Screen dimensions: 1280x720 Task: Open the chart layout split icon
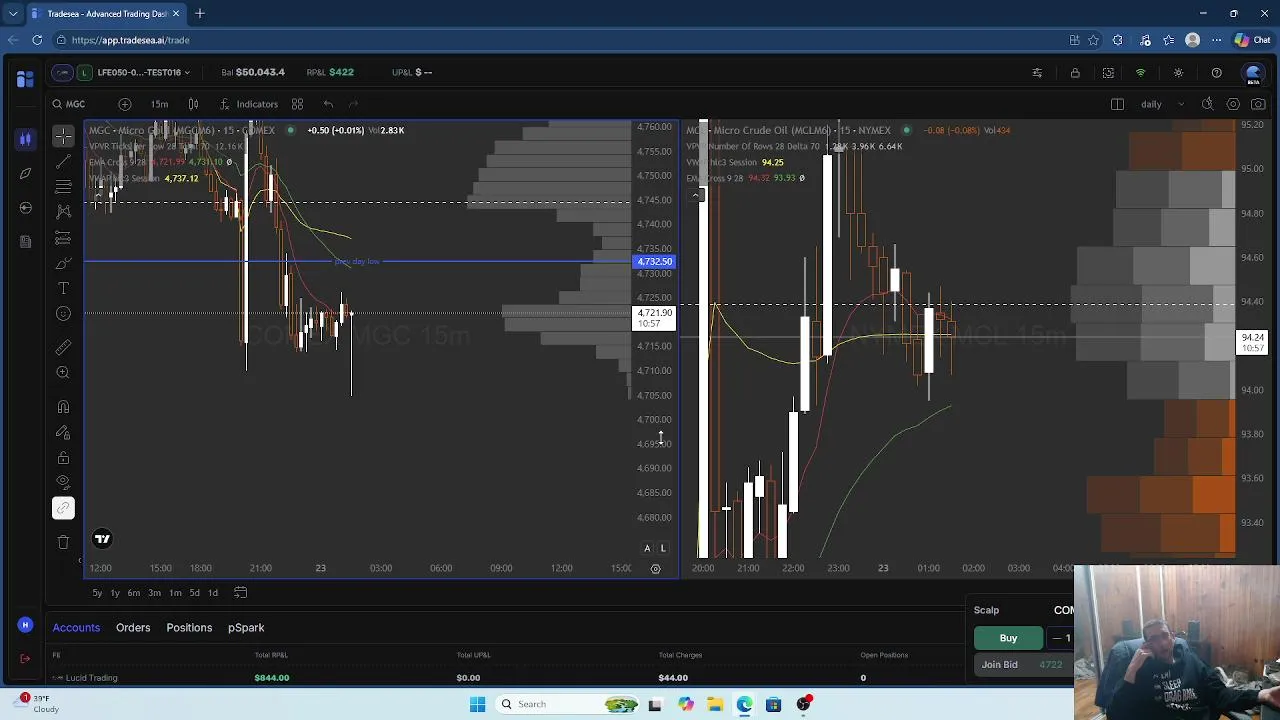(1117, 104)
